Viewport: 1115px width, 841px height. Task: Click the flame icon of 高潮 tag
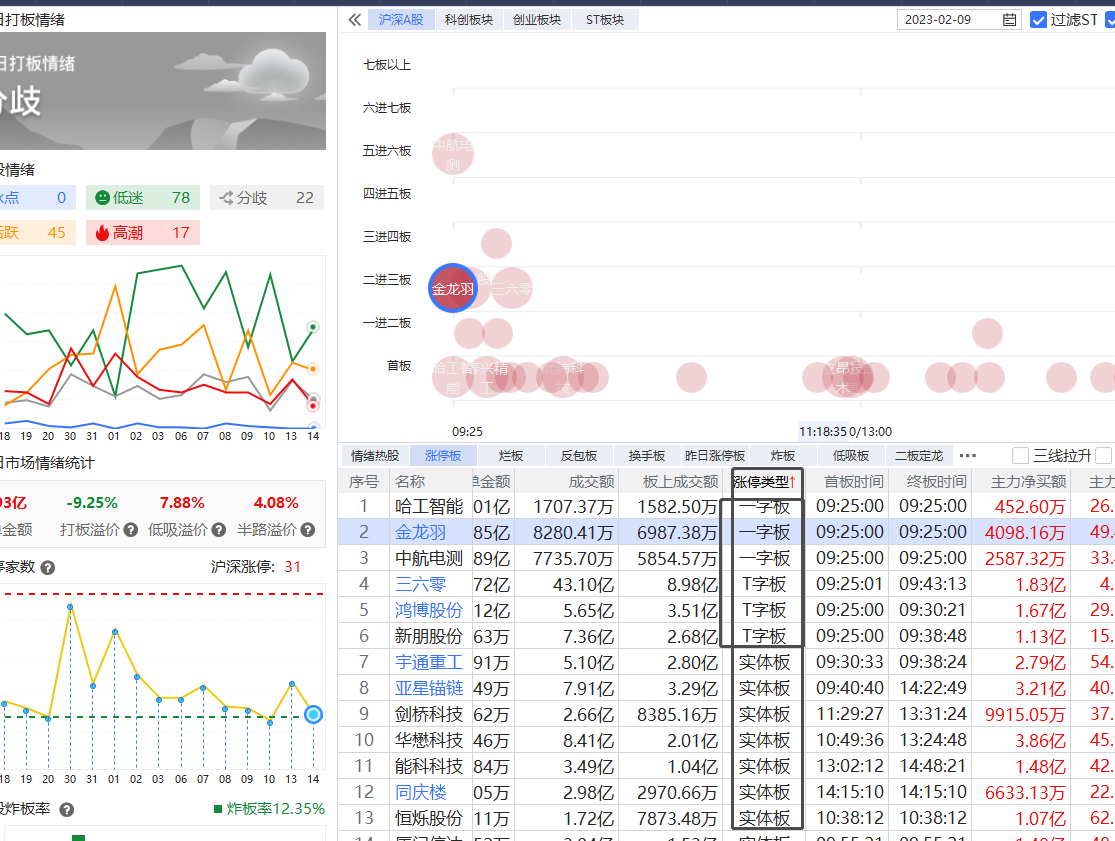(x=102, y=232)
